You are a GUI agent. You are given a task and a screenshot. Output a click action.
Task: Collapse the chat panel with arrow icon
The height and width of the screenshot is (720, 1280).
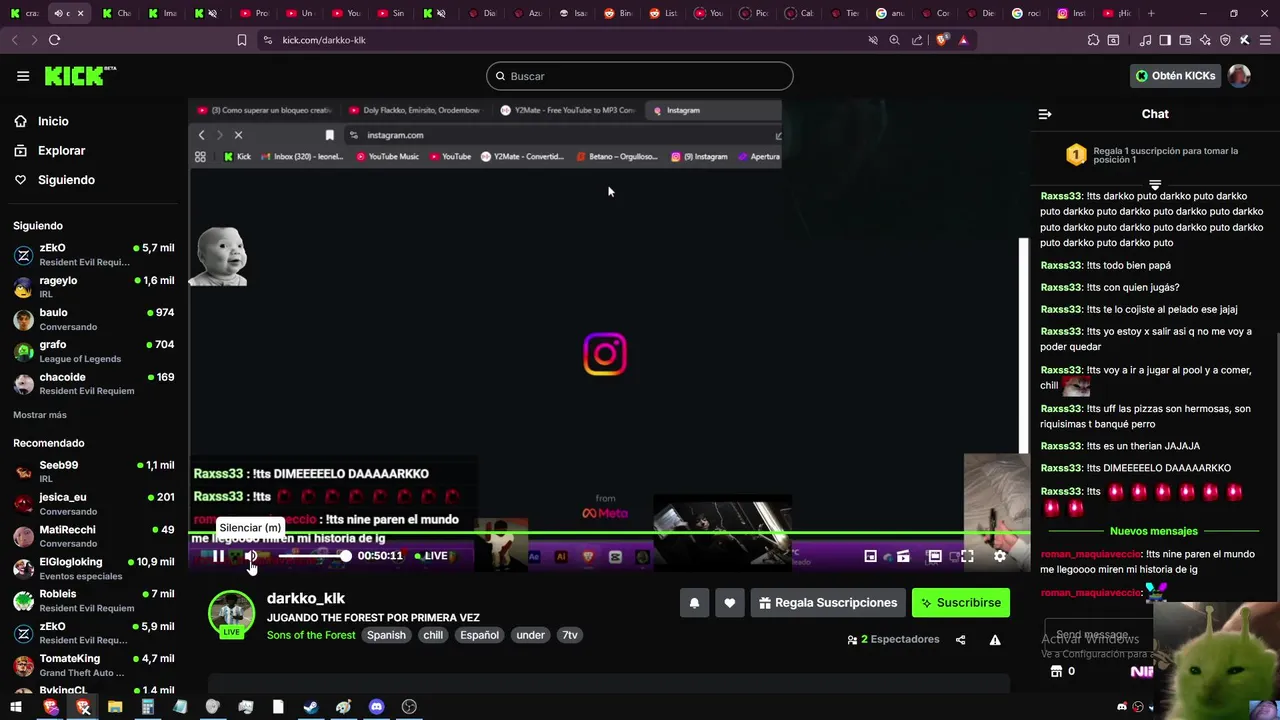tap(1045, 114)
